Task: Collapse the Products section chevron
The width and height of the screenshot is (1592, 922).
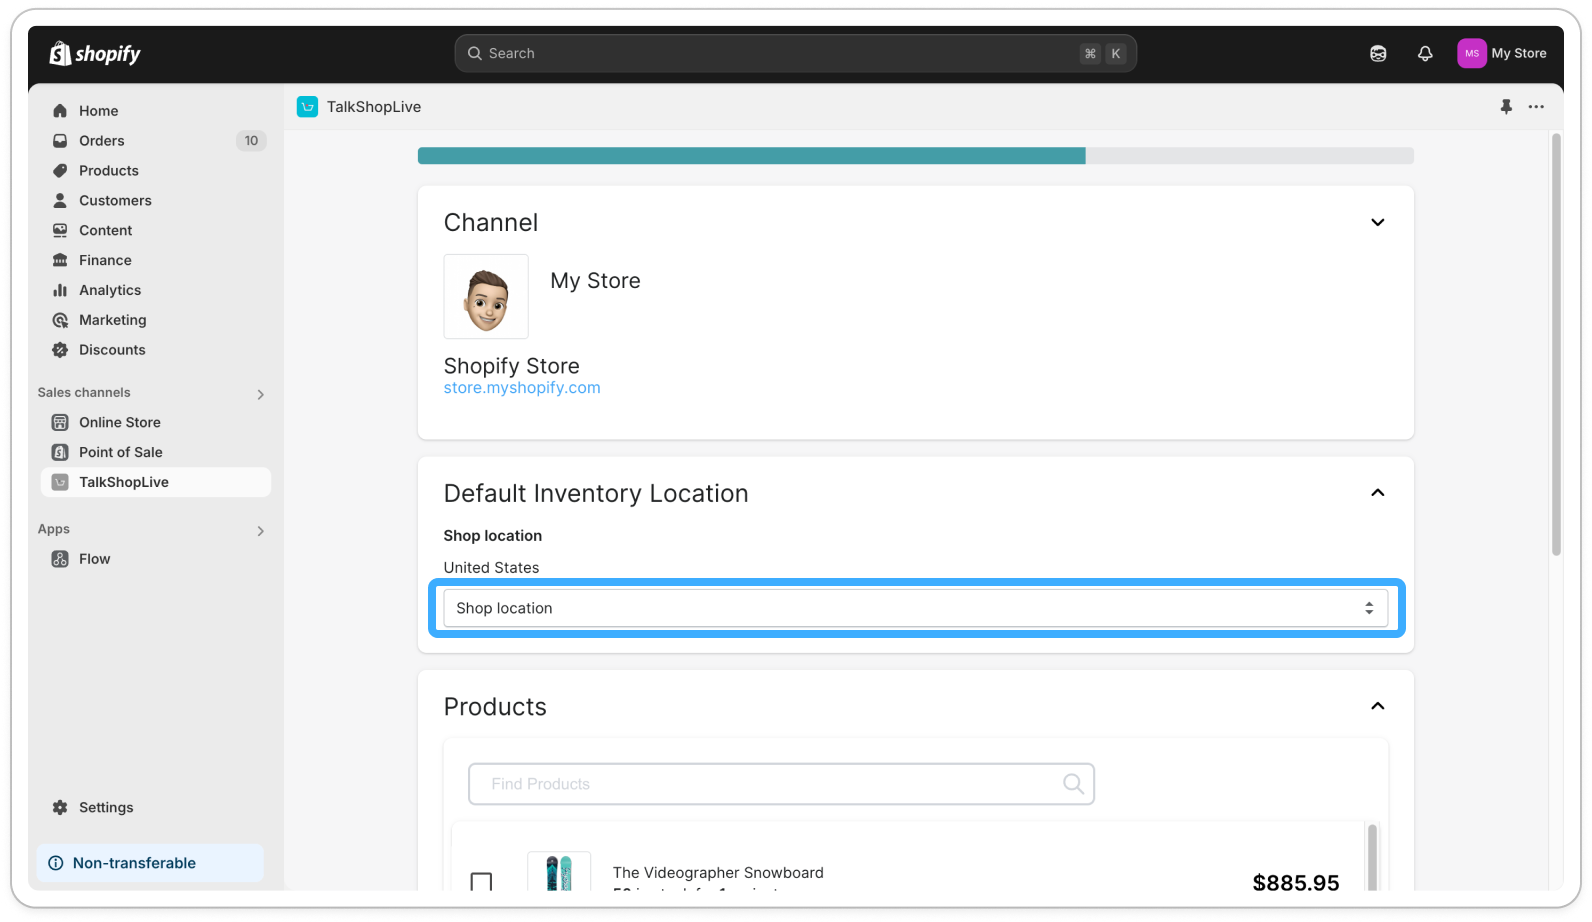Action: click(x=1377, y=706)
